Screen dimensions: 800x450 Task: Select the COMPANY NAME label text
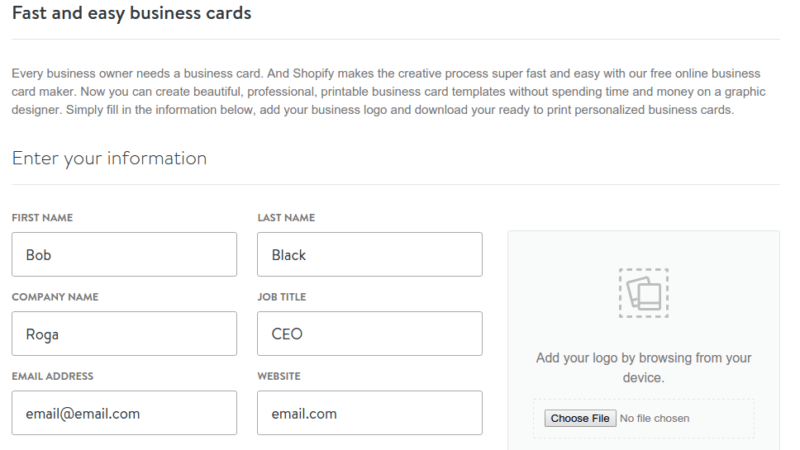[55, 297]
